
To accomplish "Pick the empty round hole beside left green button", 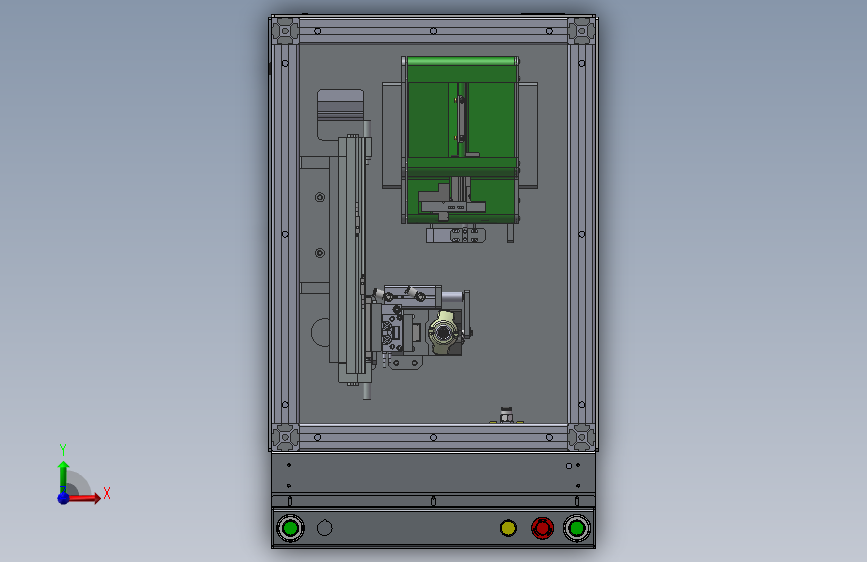I will coord(325,528).
